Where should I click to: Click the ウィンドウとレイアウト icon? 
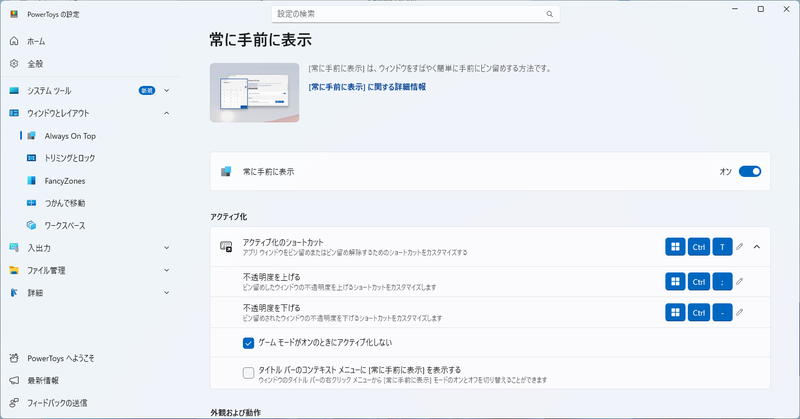point(14,113)
